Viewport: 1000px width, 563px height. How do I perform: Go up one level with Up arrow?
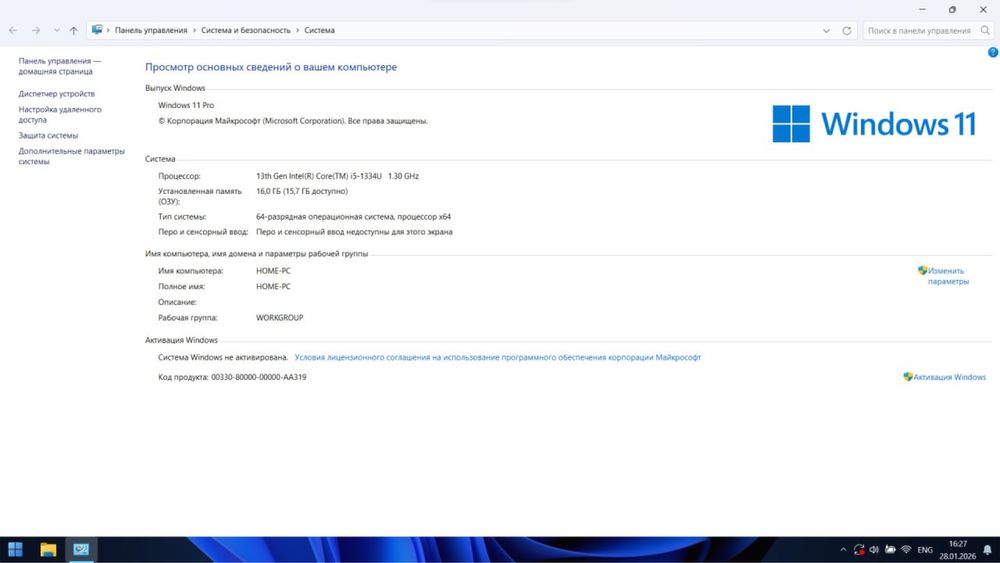(73, 31)
